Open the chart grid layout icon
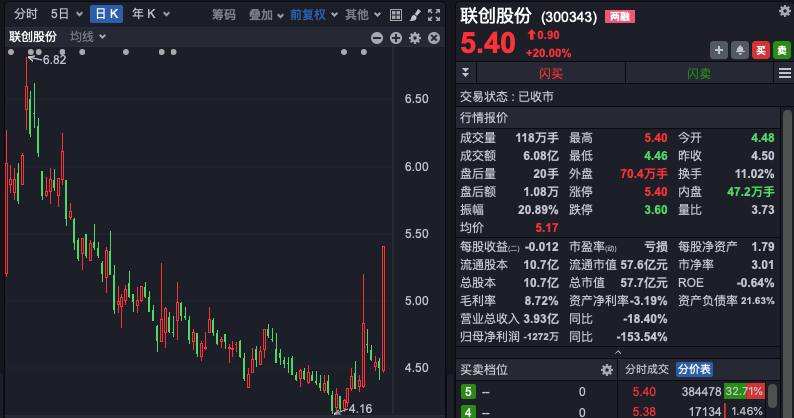794x418 pixels. pos(394,15)
